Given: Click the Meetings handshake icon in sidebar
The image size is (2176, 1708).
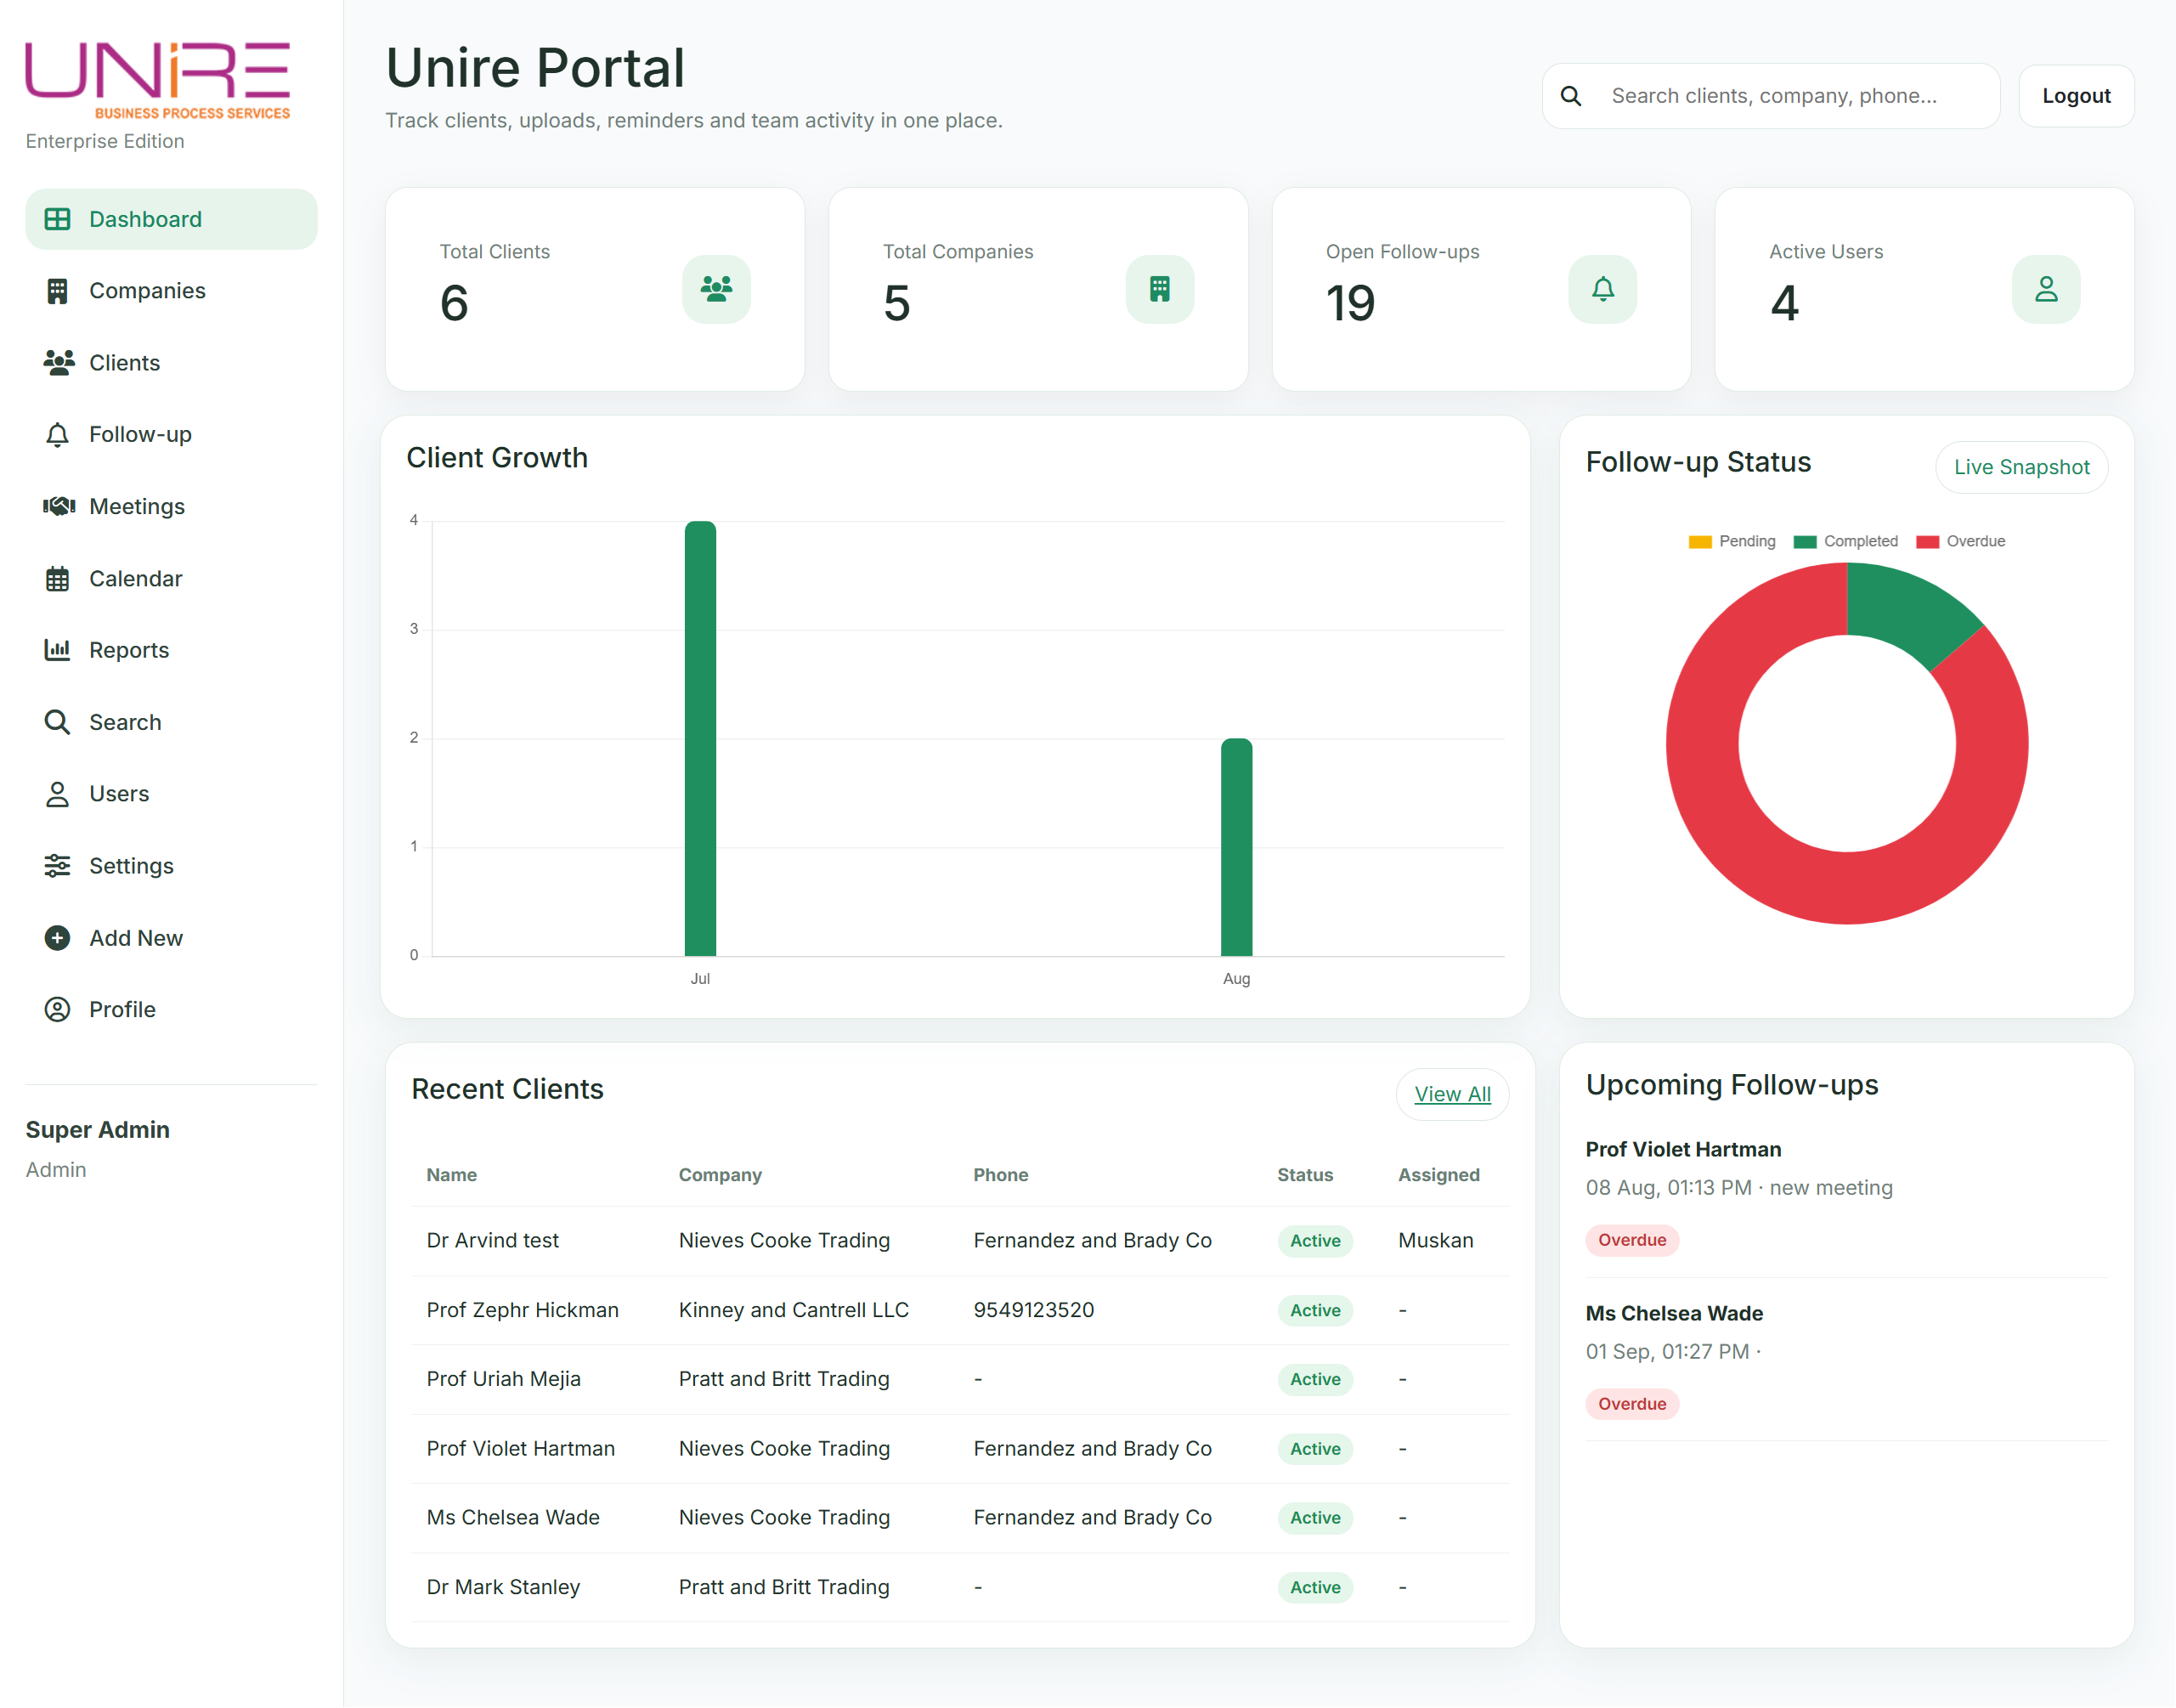Looking at the screenshot, I should point(58,507).
